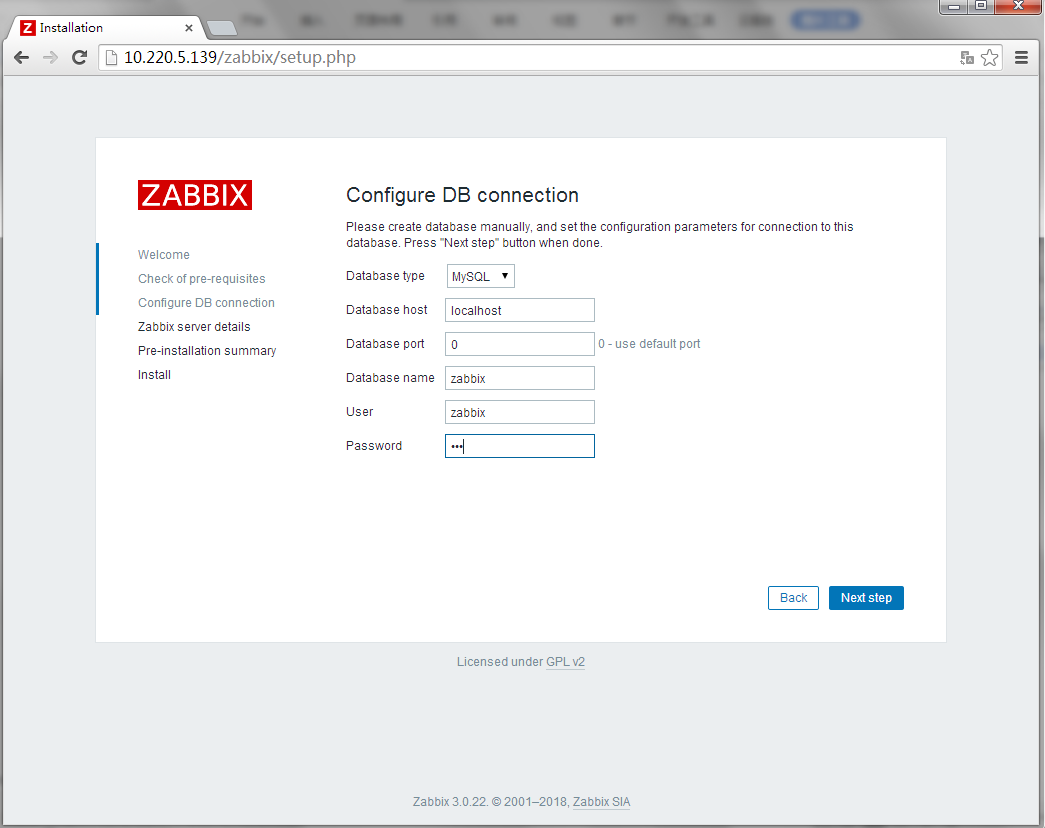
Task: Click the Database port field
Action: click(x=520, y=344)
